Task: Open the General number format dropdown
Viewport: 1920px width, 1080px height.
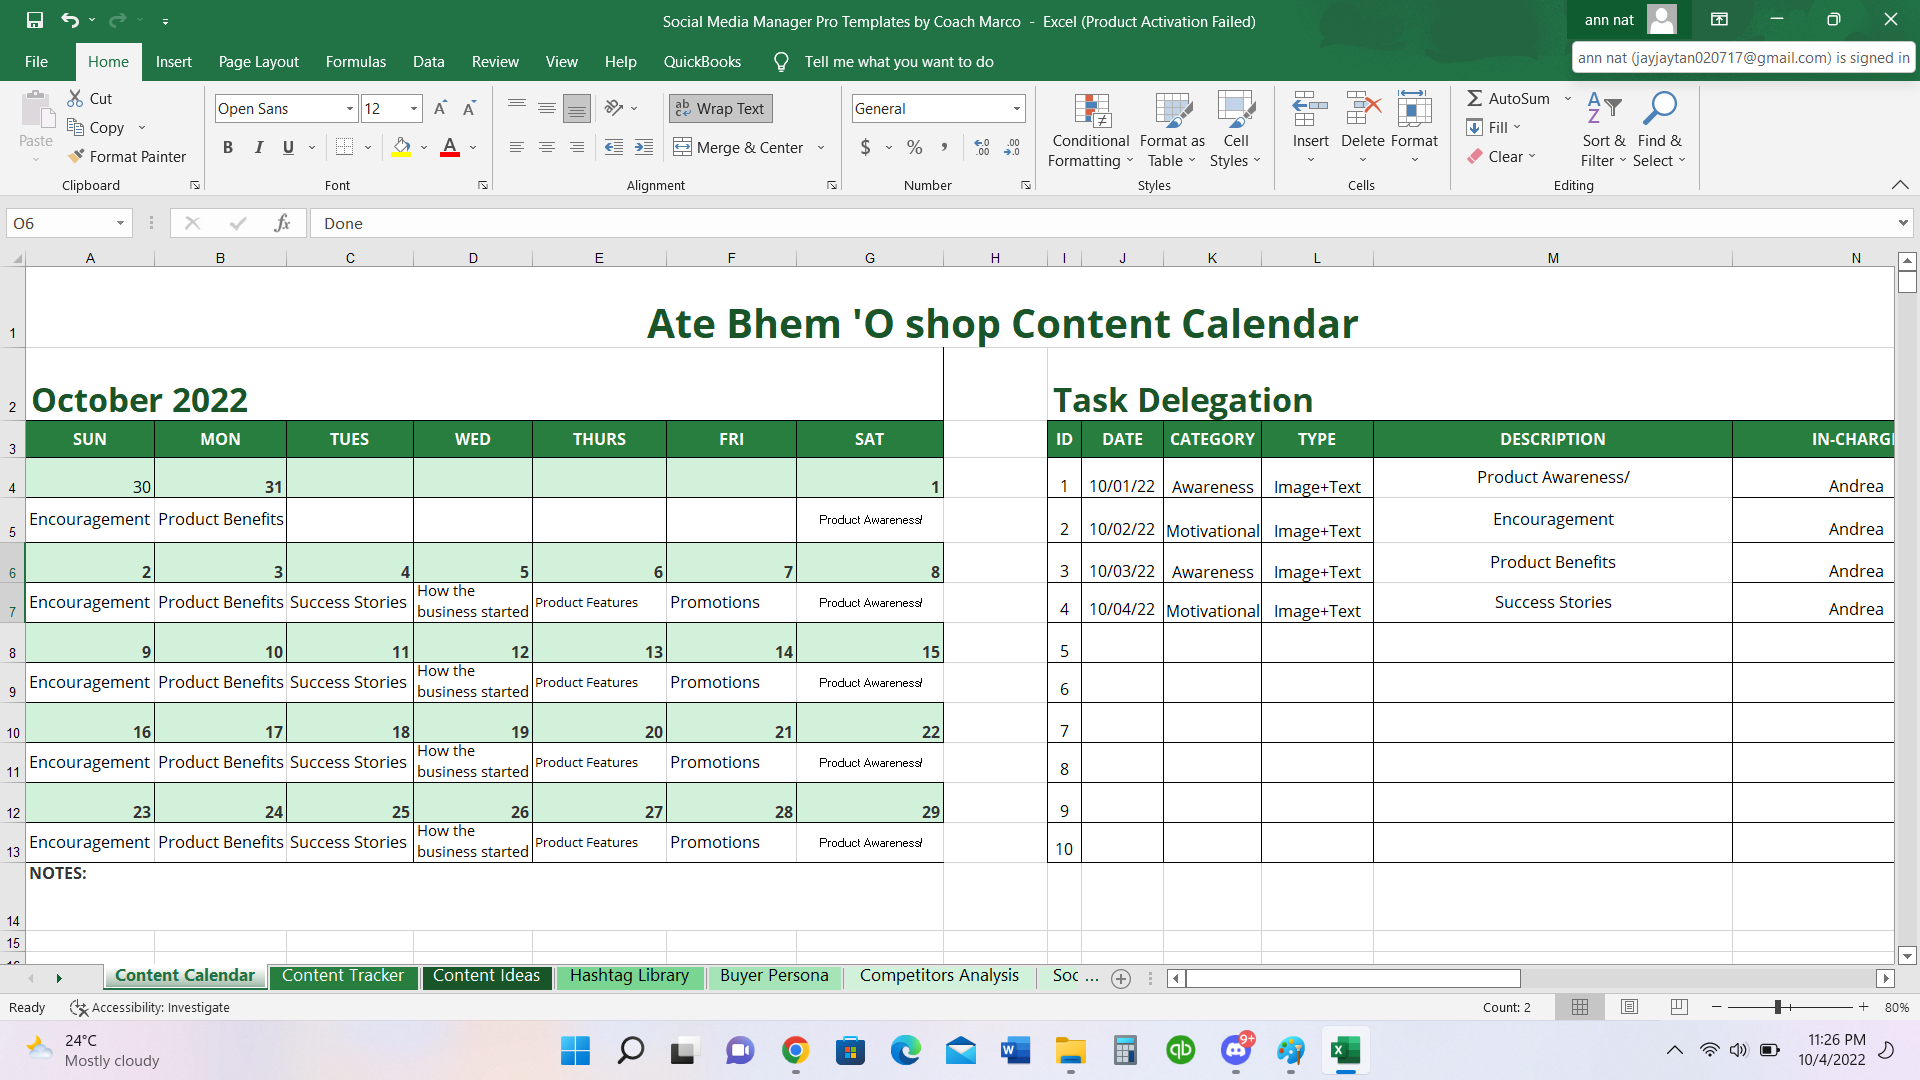Action: (1017, 108)
